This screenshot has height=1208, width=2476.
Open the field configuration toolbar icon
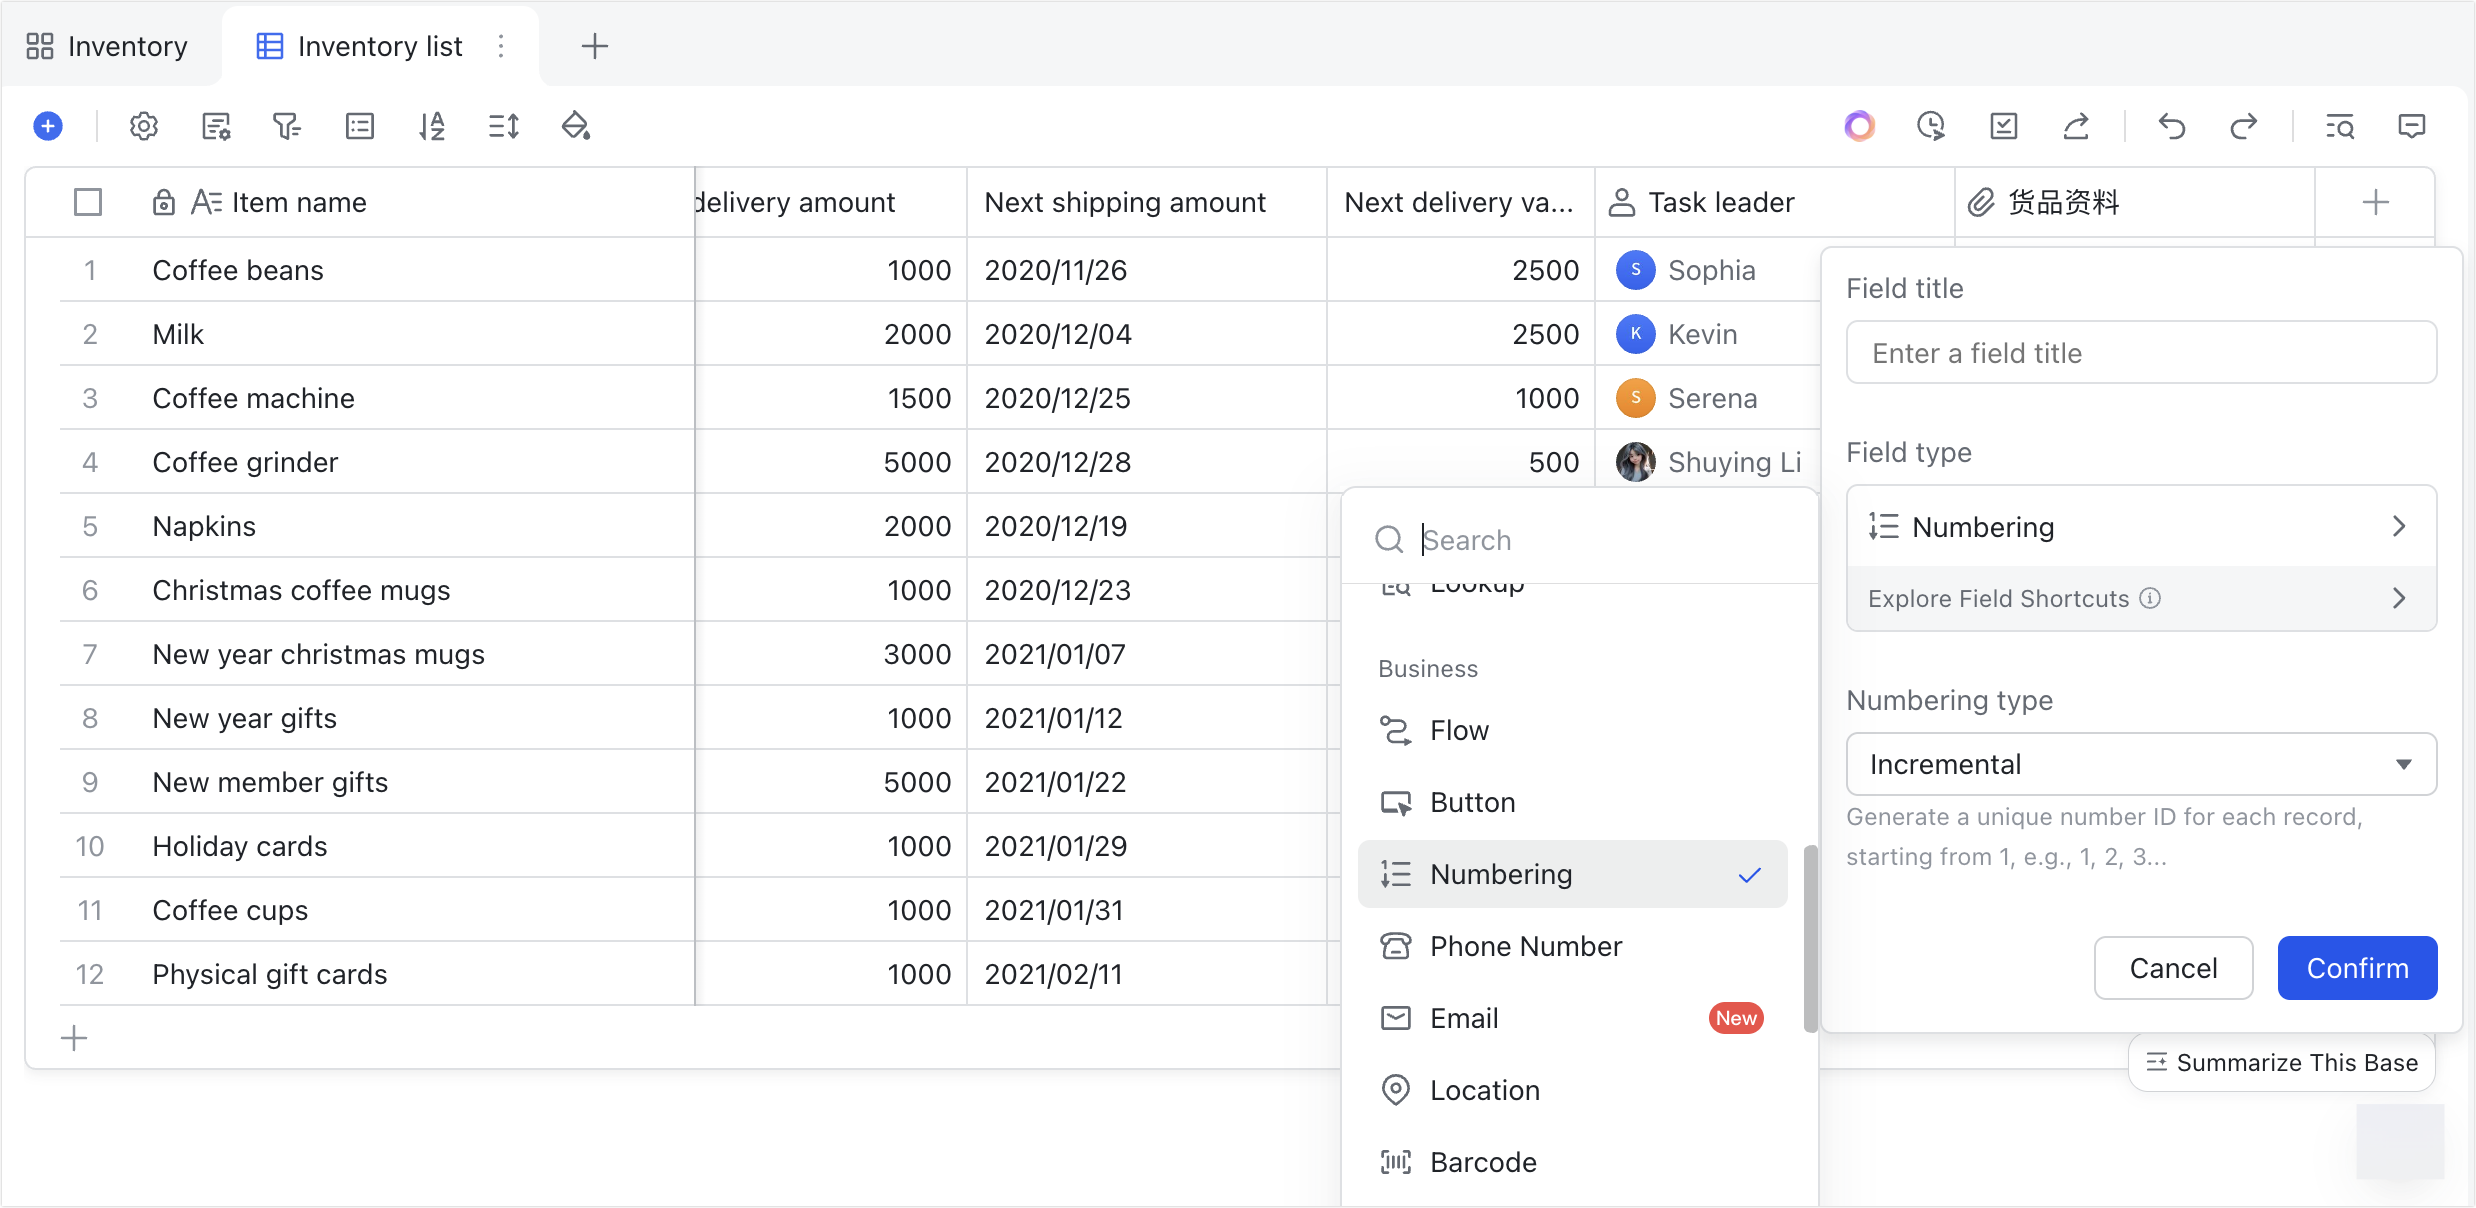point(216,126)
